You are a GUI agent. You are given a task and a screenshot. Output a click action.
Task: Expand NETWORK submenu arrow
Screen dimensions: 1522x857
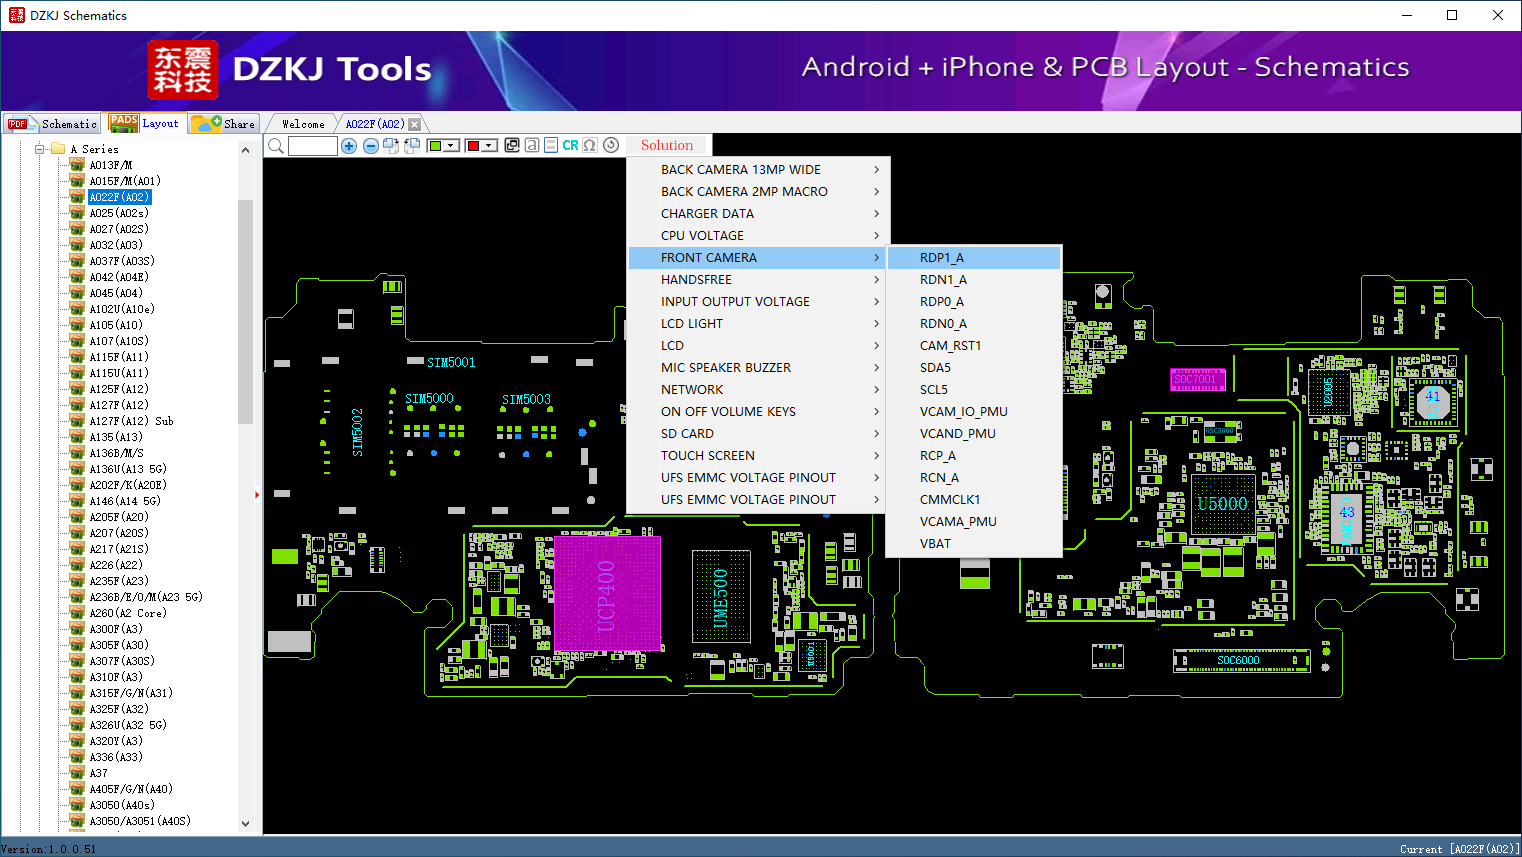pyautogui.click(x=877, y=390)
